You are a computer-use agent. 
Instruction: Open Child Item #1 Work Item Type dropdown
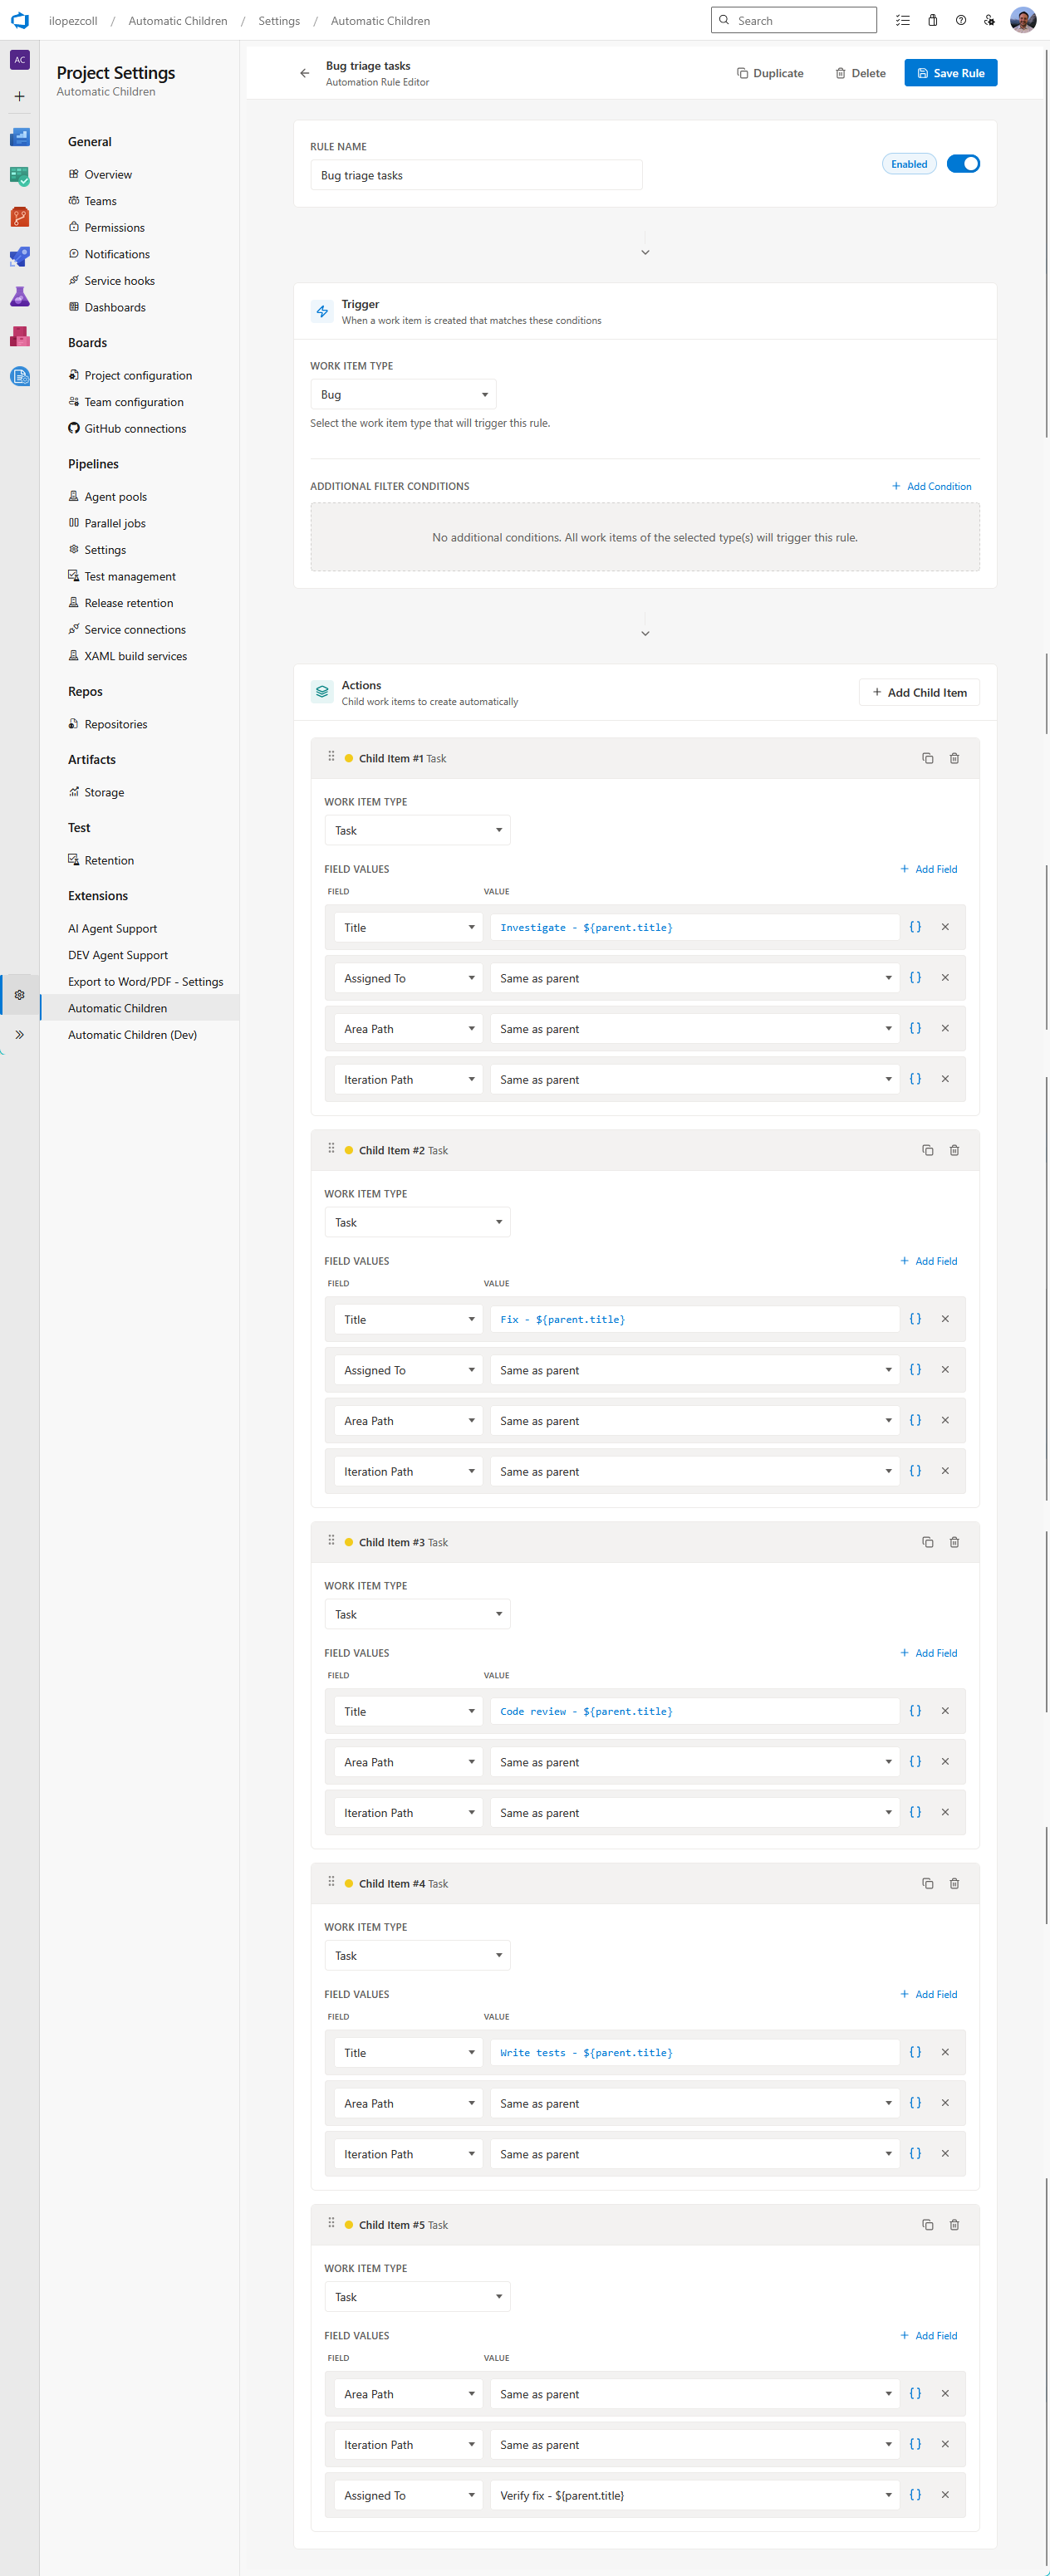pyautogui.click(x=417, y=830)
